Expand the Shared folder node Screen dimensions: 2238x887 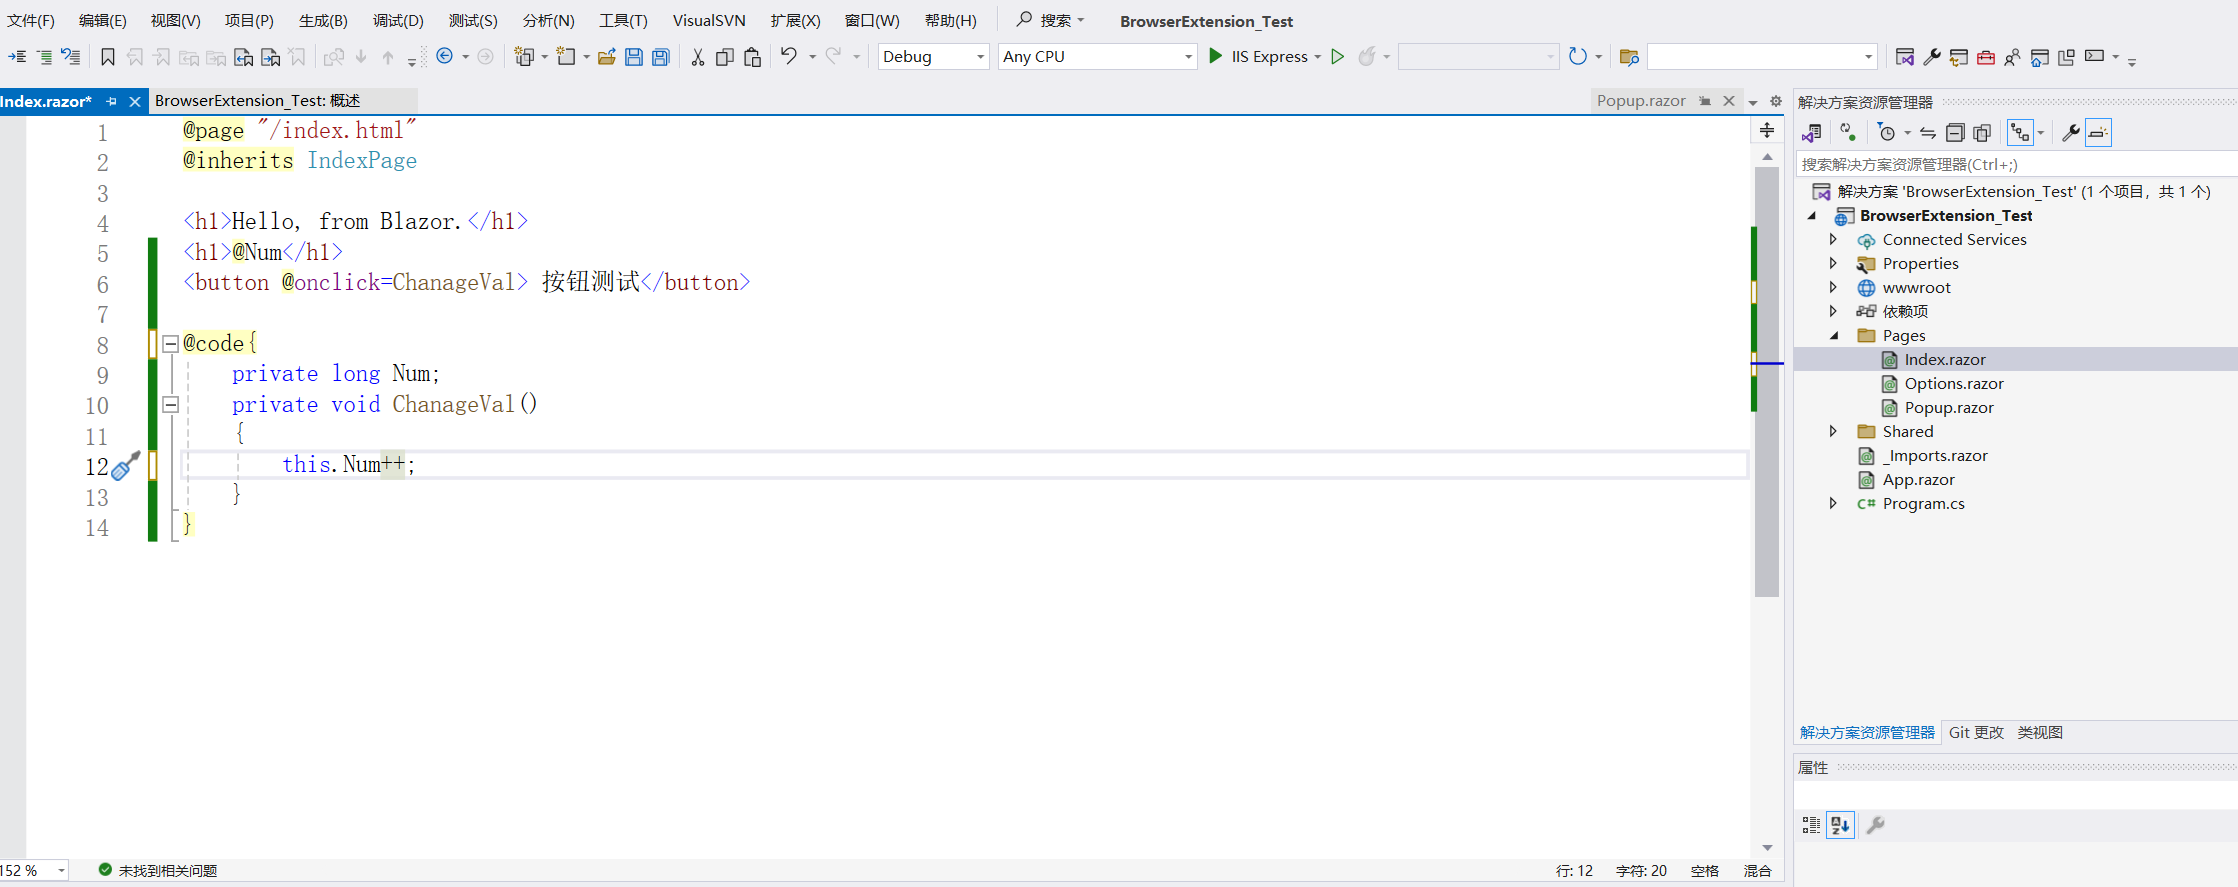(1833, 431)
